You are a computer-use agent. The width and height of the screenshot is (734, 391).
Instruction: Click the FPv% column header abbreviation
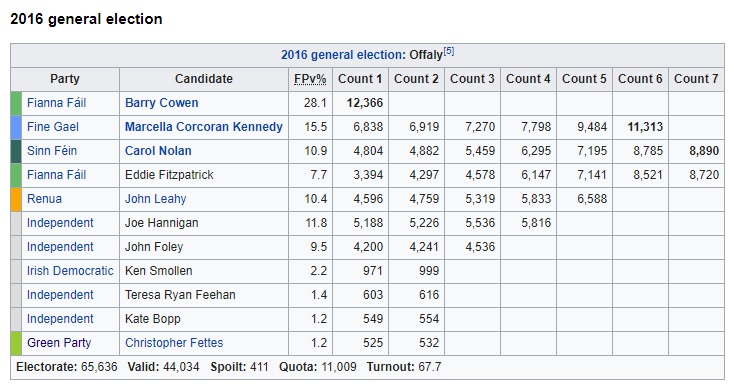310,79
